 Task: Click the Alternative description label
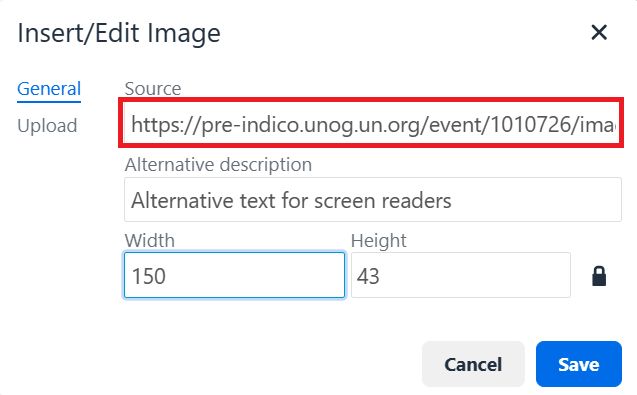pyautogui.click(x=218, y=165)
